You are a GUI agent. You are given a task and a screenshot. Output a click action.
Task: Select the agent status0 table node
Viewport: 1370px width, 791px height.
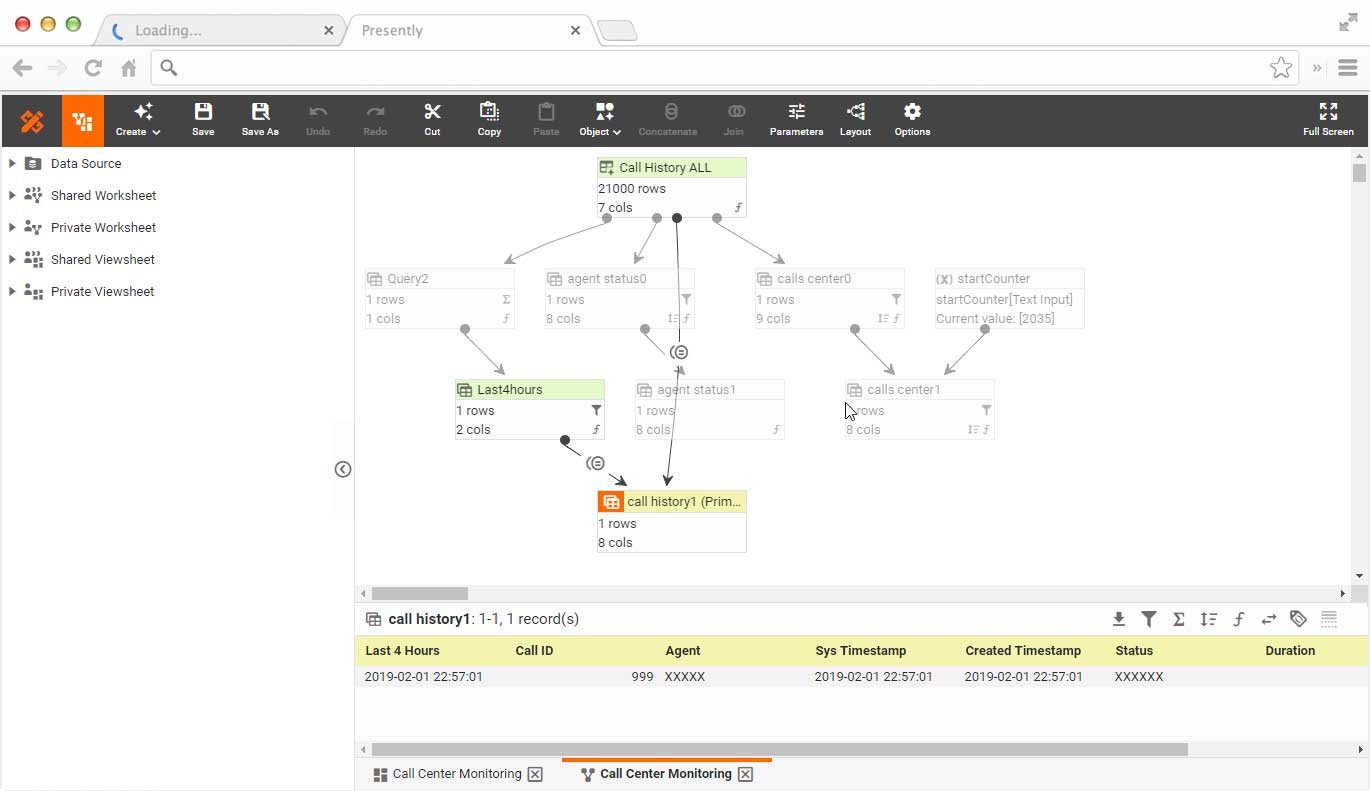tap(620, 298)
